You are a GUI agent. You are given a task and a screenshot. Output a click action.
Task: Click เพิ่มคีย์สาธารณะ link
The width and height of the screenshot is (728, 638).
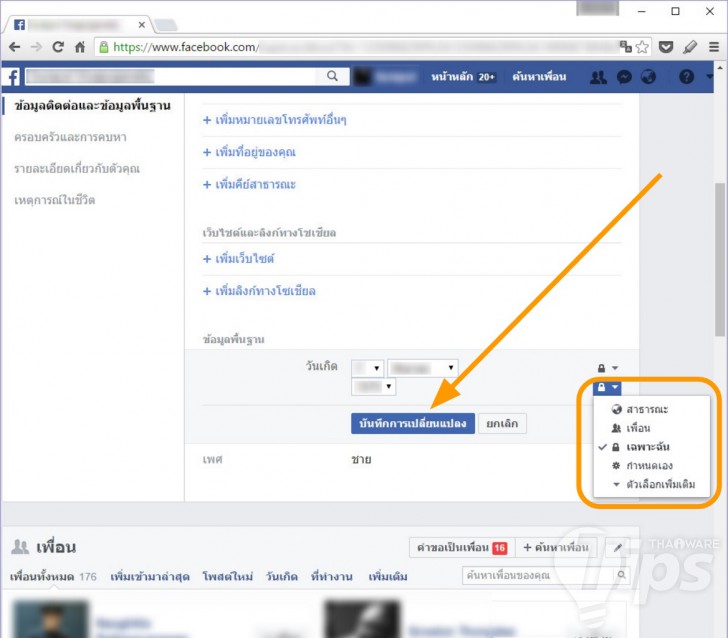249,185
